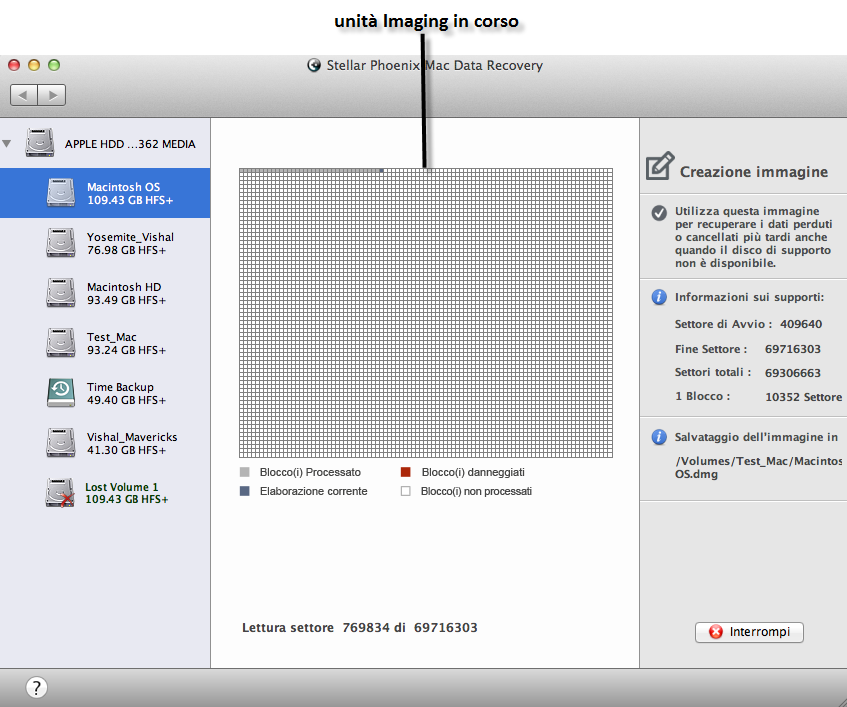847x707 pixels.
Task: Click the Settore di Avvio value 409640
Action: pyautogui.click(x=801, y=324)
